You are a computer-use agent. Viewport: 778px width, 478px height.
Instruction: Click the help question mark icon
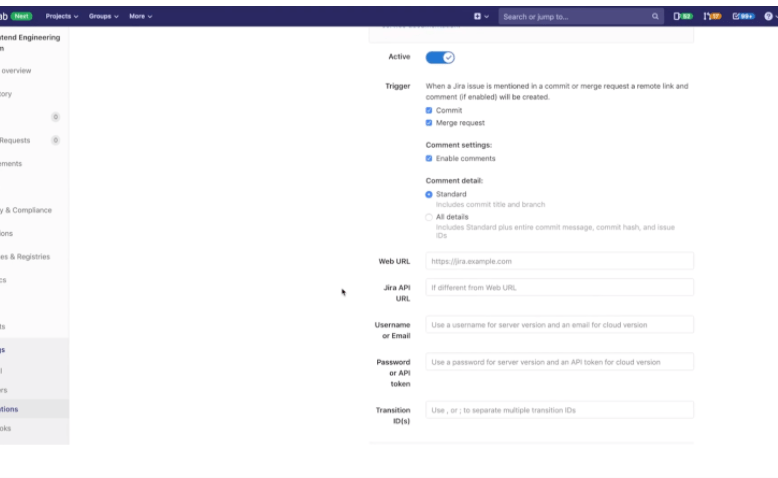(768, 16)
